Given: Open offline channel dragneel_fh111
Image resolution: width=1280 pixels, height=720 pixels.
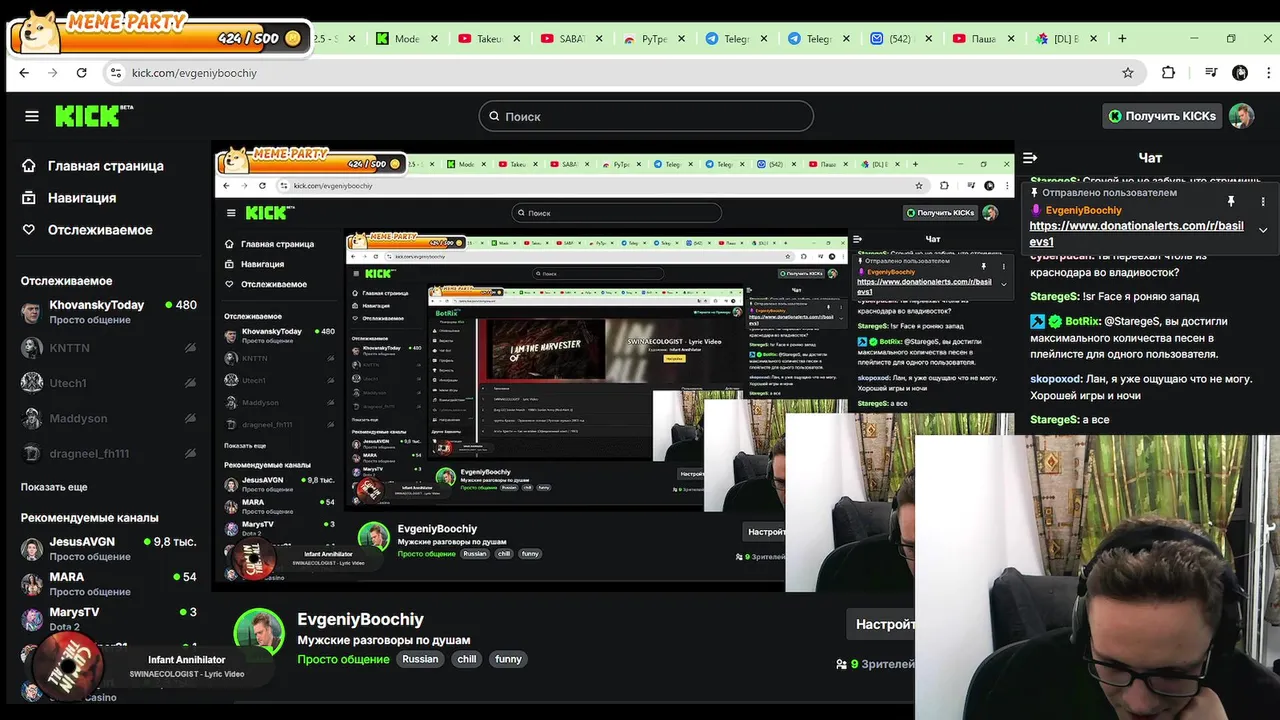Looking at the screenshot, I should pyautogui.click(x=108, y=453).
